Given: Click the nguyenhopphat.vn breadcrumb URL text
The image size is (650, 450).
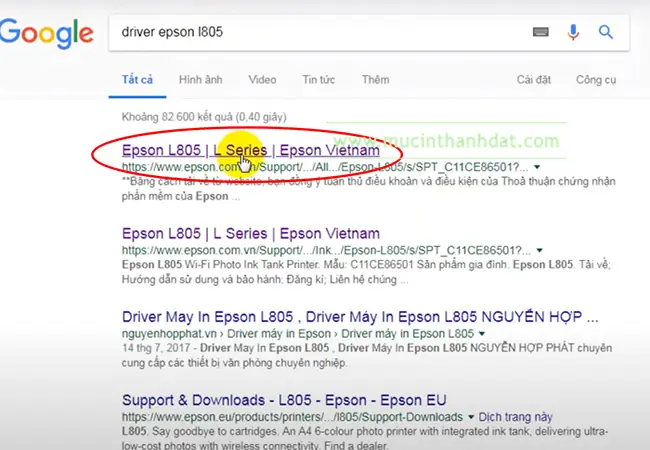Looking at the screenshot, I should pyautogui.click(x=298, y=334).
